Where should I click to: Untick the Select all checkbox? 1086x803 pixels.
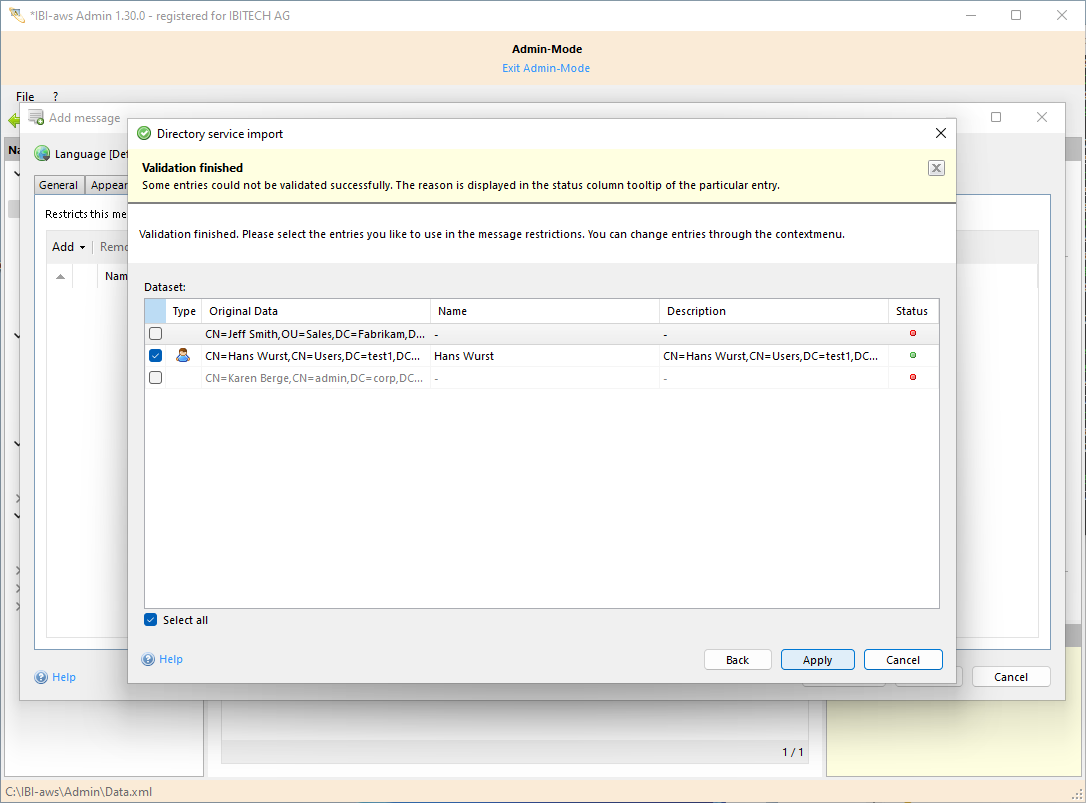(x=151, y=620)
